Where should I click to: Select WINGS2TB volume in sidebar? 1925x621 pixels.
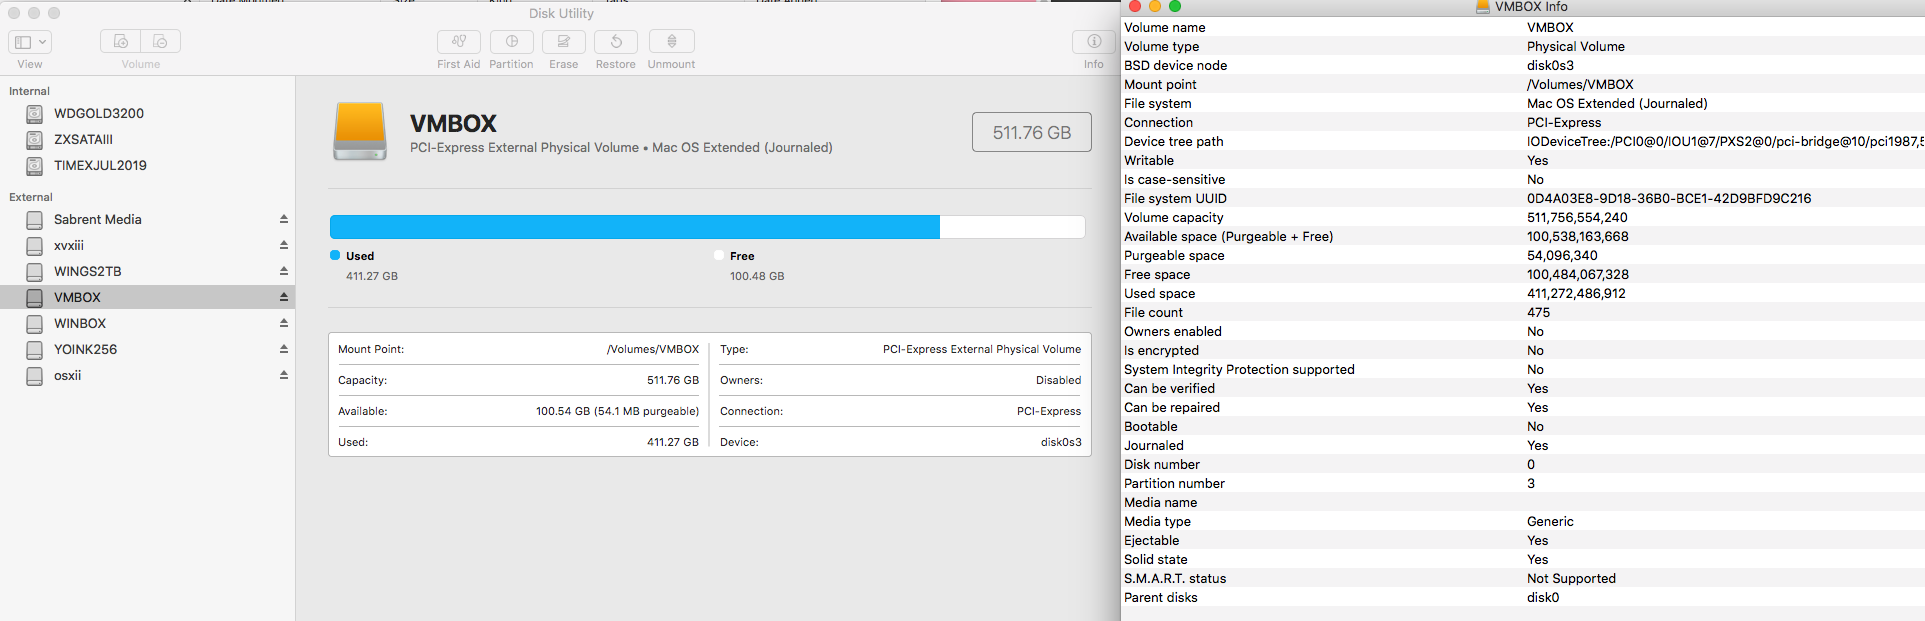click(x=87, y=271)
